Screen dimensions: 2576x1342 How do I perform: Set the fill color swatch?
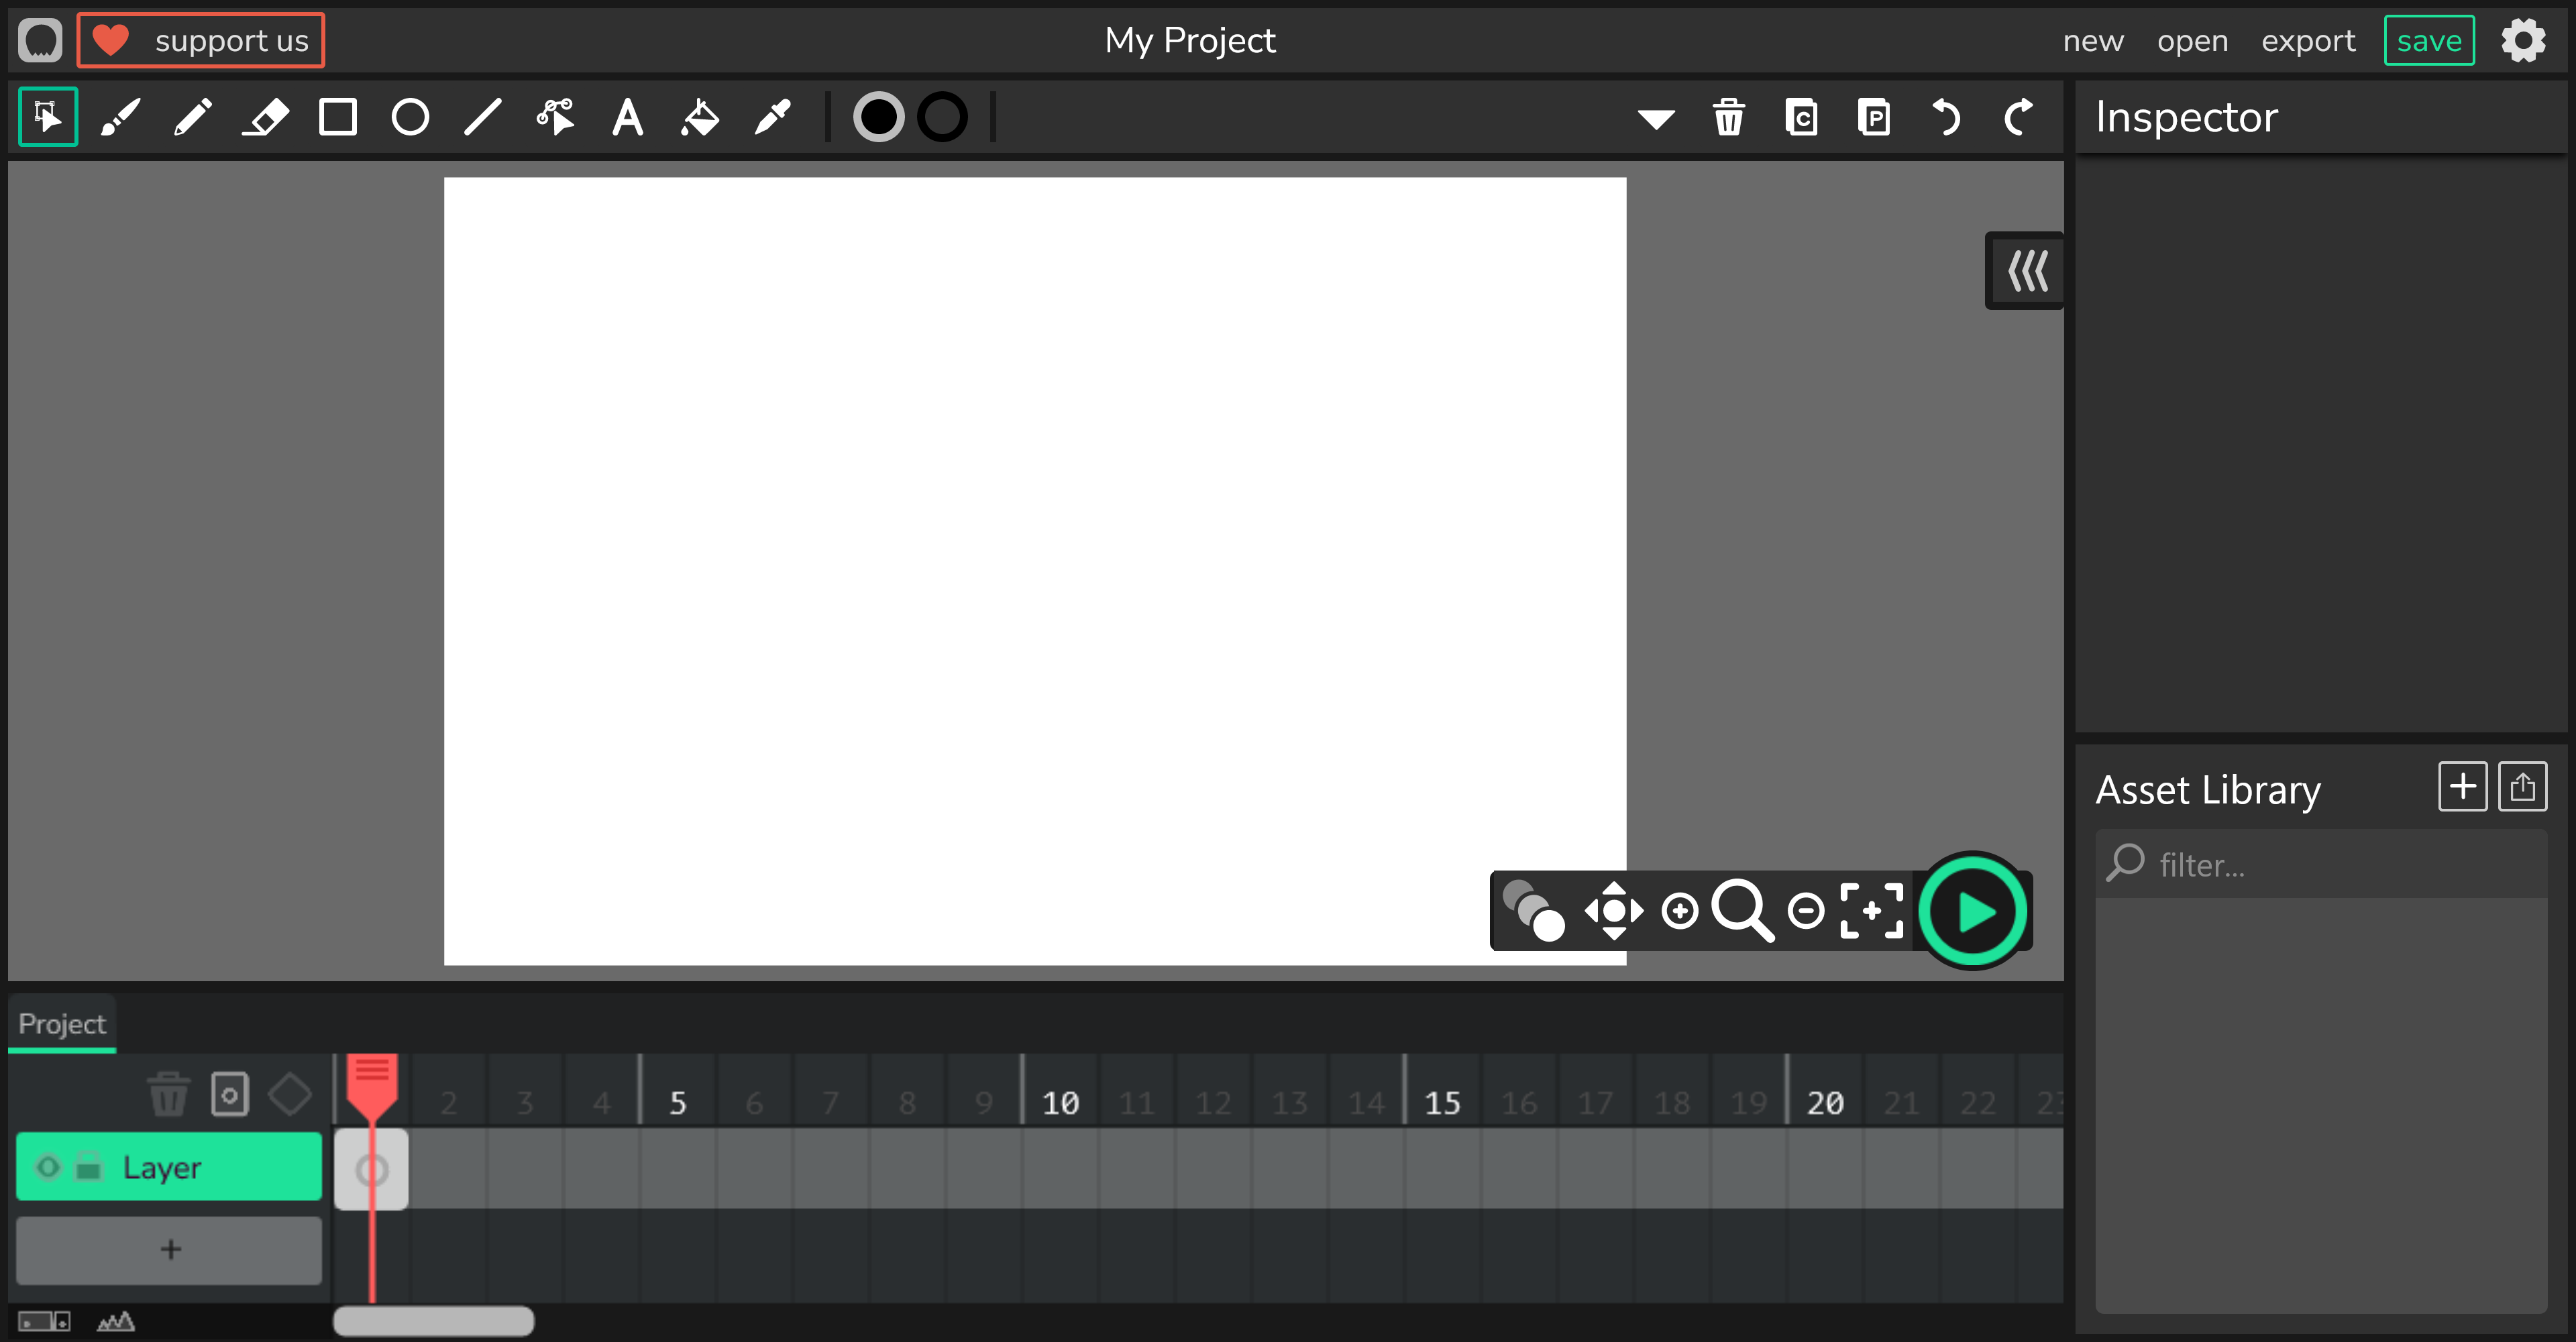[x=879, y=117]
